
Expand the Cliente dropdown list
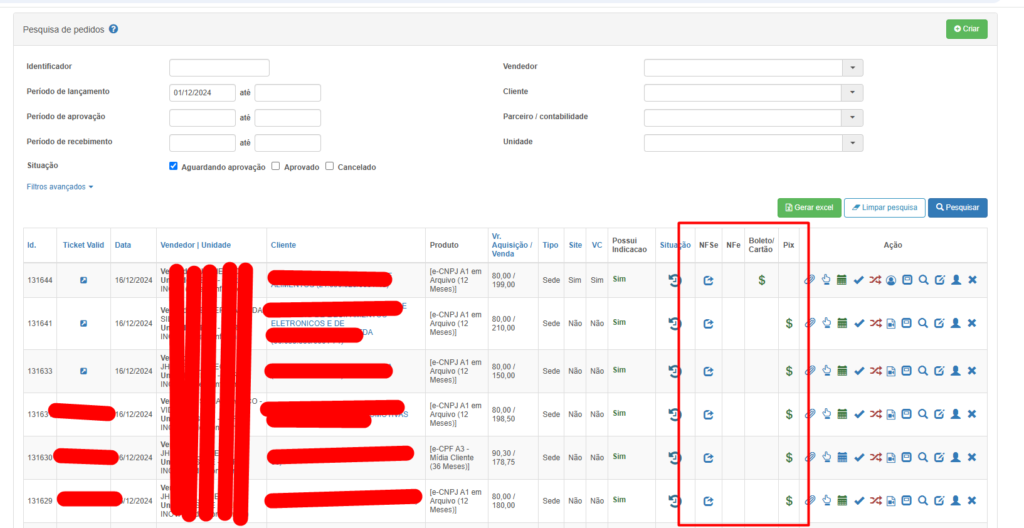pos(852,92)
